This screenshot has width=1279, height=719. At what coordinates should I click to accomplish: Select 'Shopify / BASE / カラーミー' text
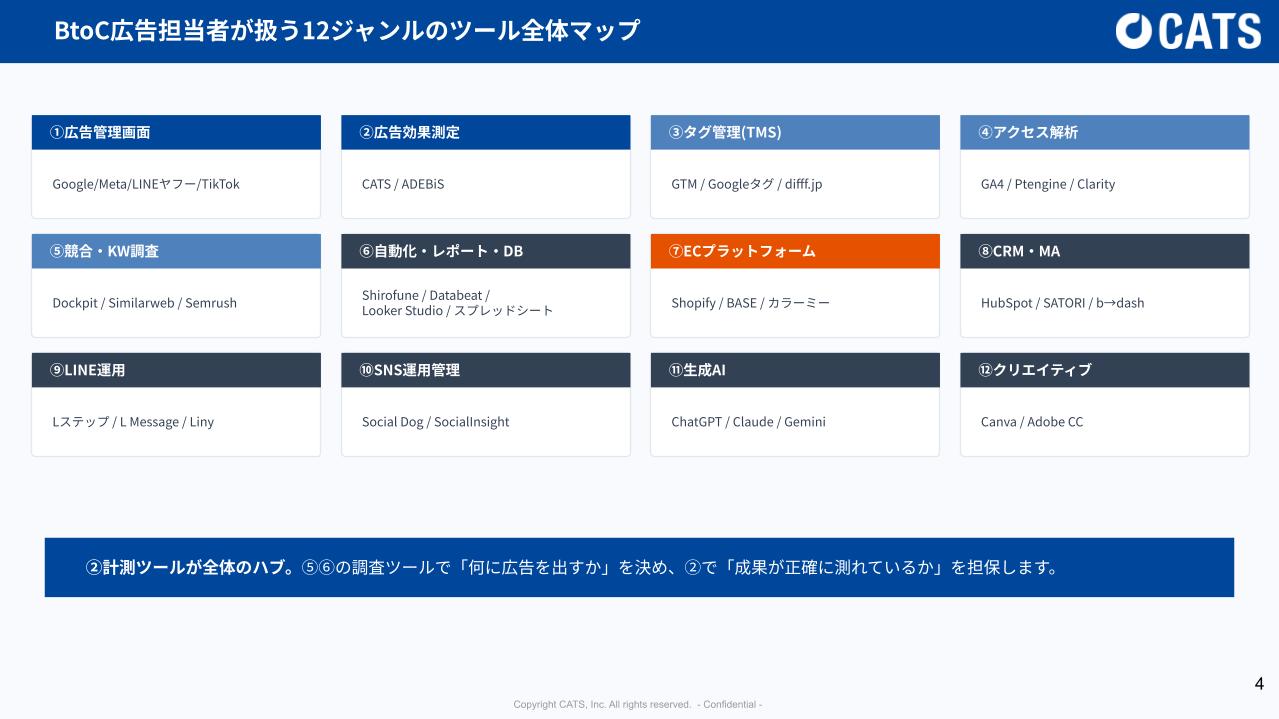(x=751, y=303)
